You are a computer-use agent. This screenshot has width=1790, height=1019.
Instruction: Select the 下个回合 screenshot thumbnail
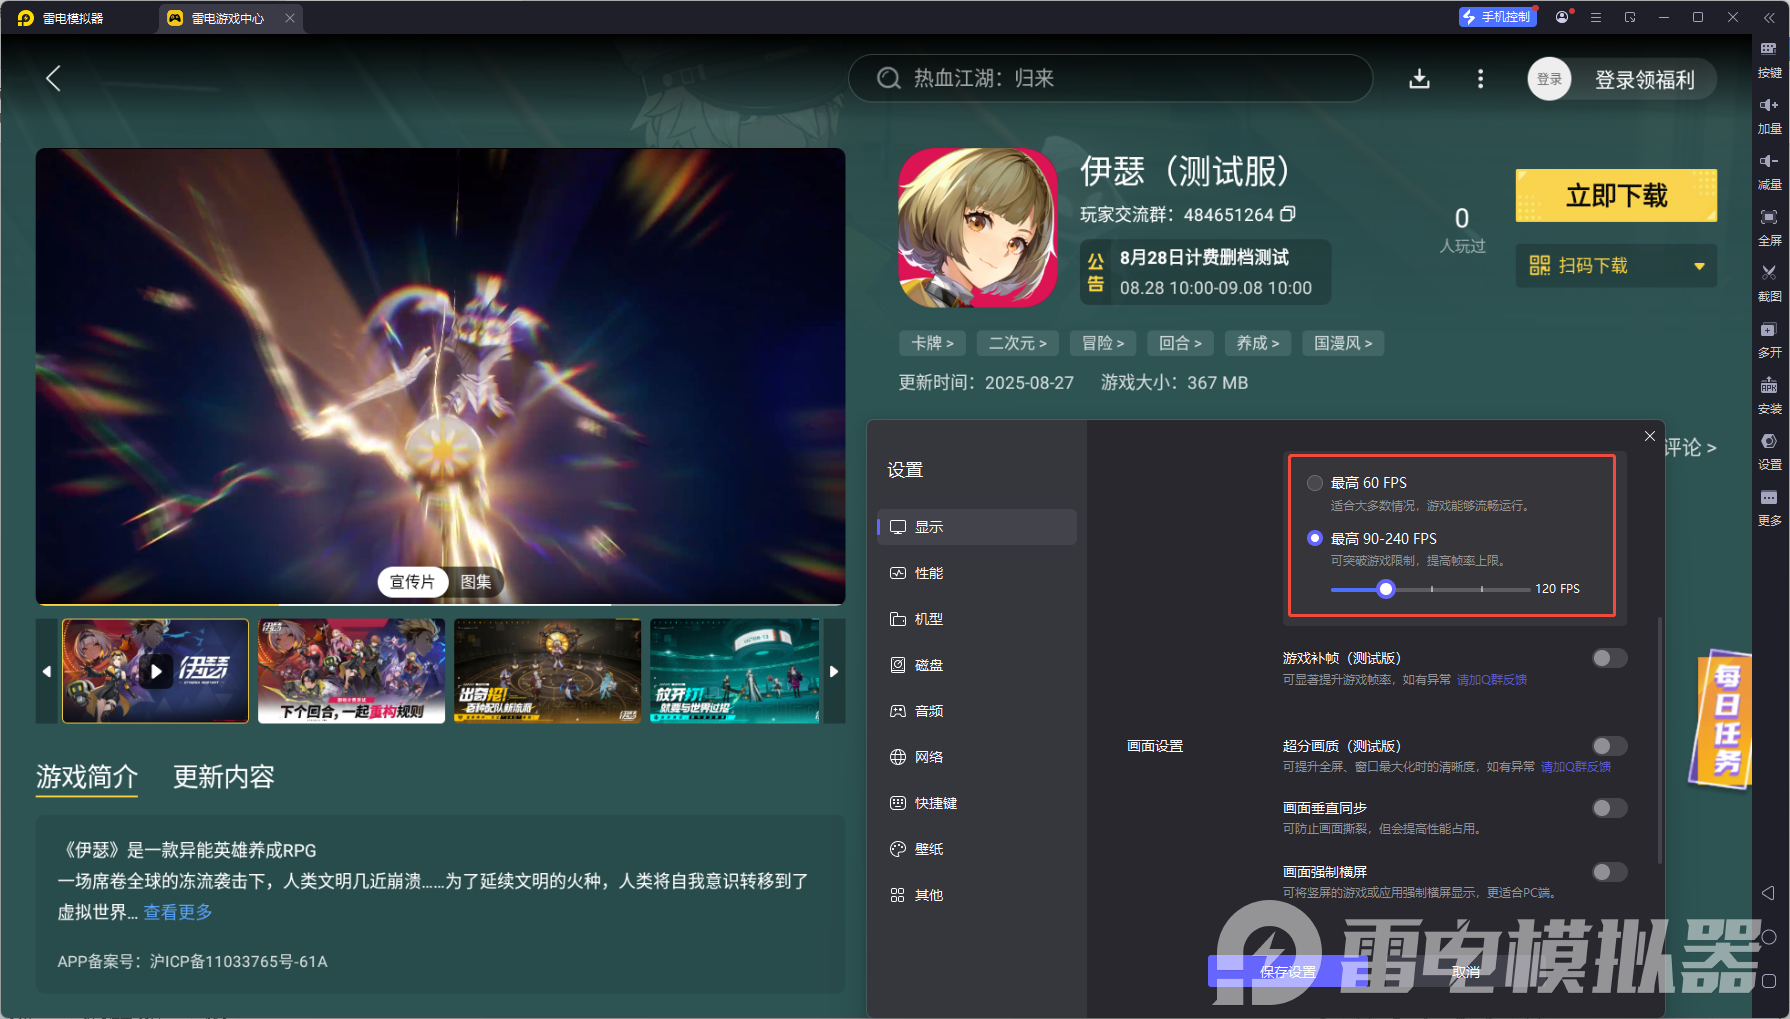[x=351, y=671]
